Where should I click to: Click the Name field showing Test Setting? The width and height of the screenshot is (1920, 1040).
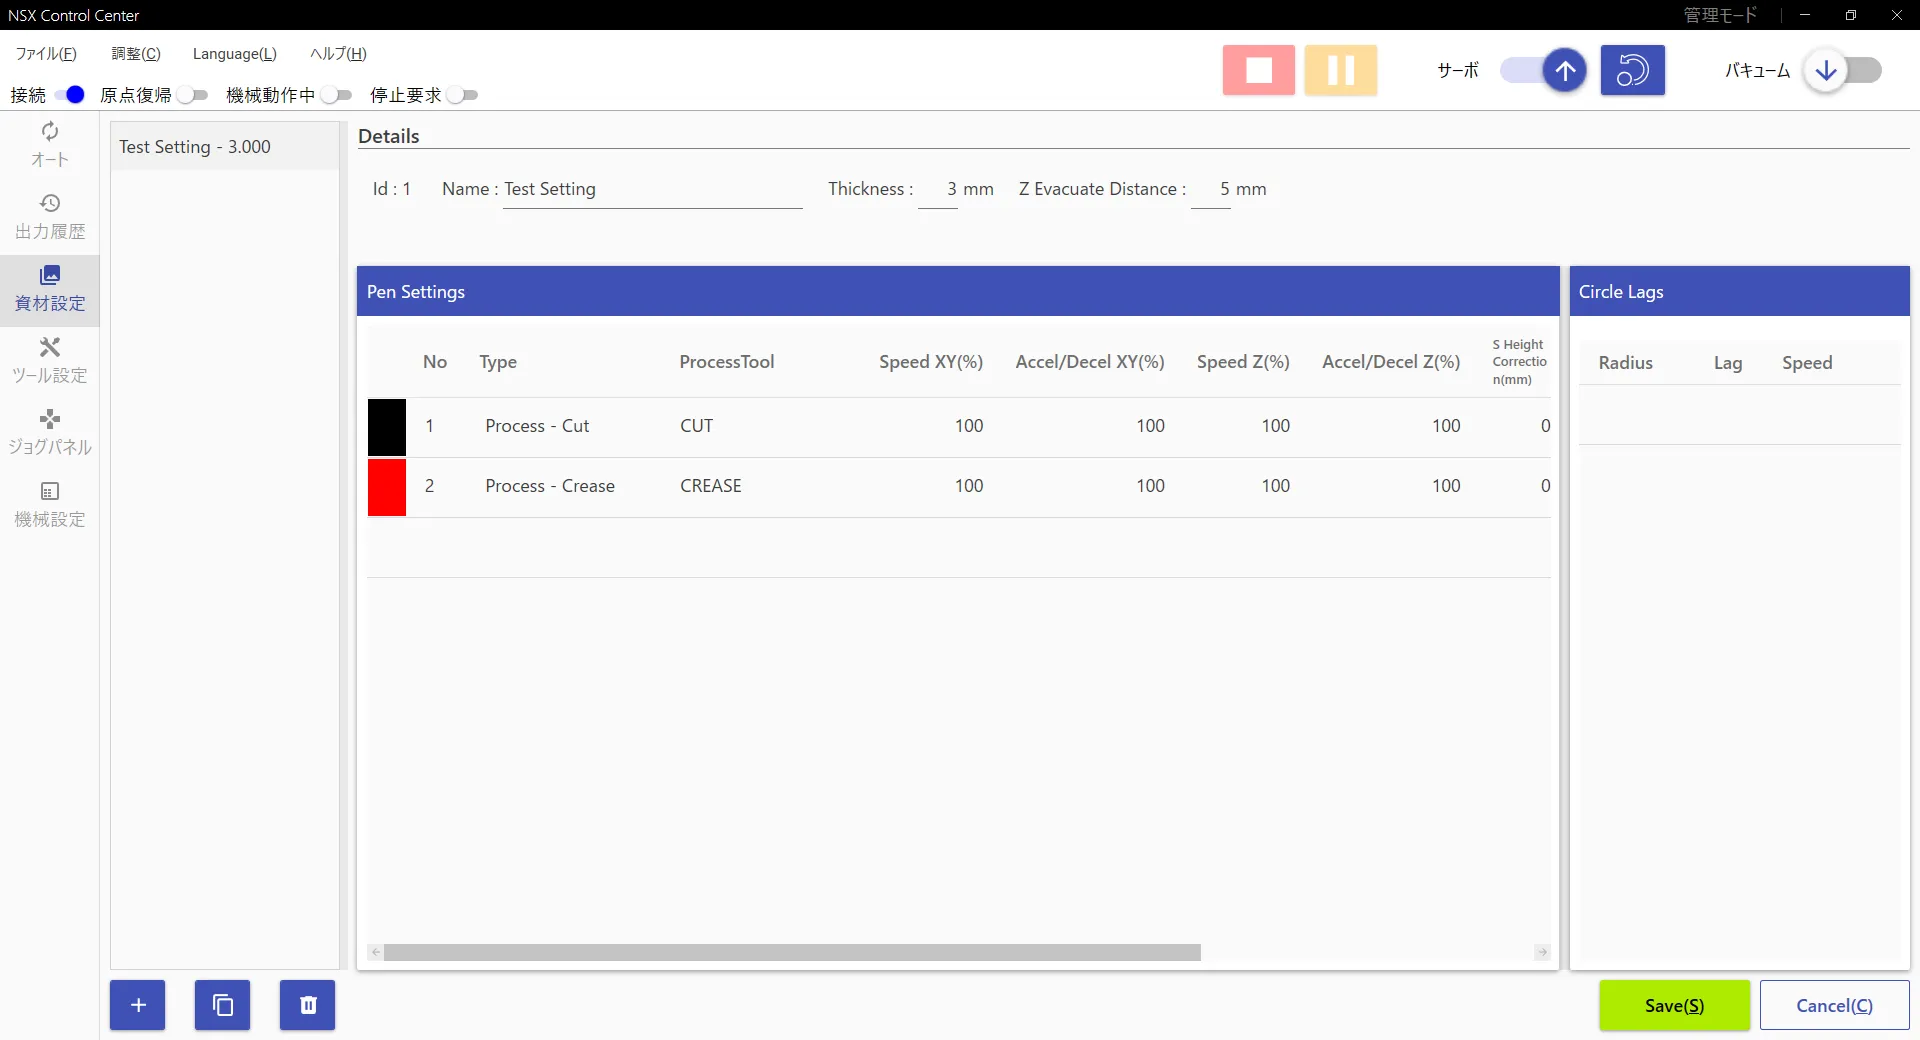[652, 189]
